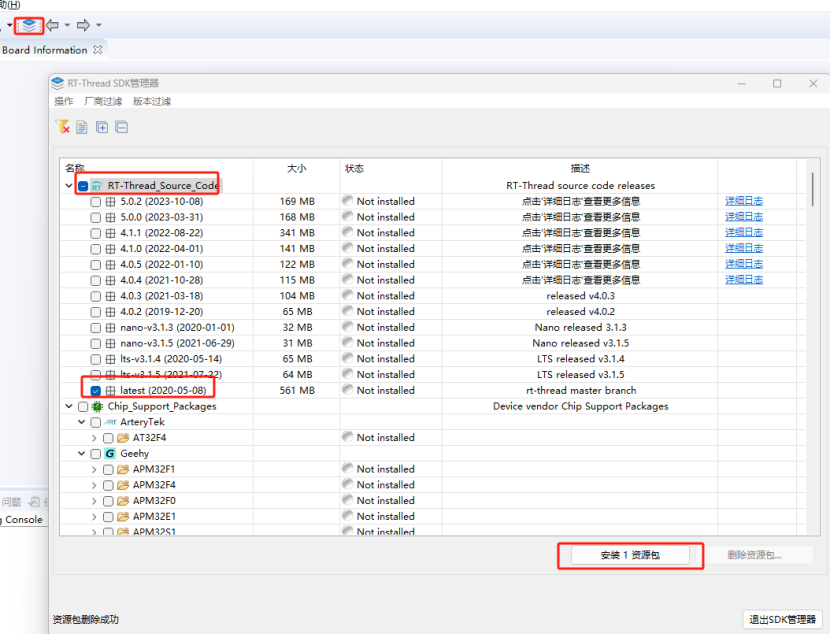
Task: Open the 操作 menu
Action: pyautogui.click(x=63, y=102)
